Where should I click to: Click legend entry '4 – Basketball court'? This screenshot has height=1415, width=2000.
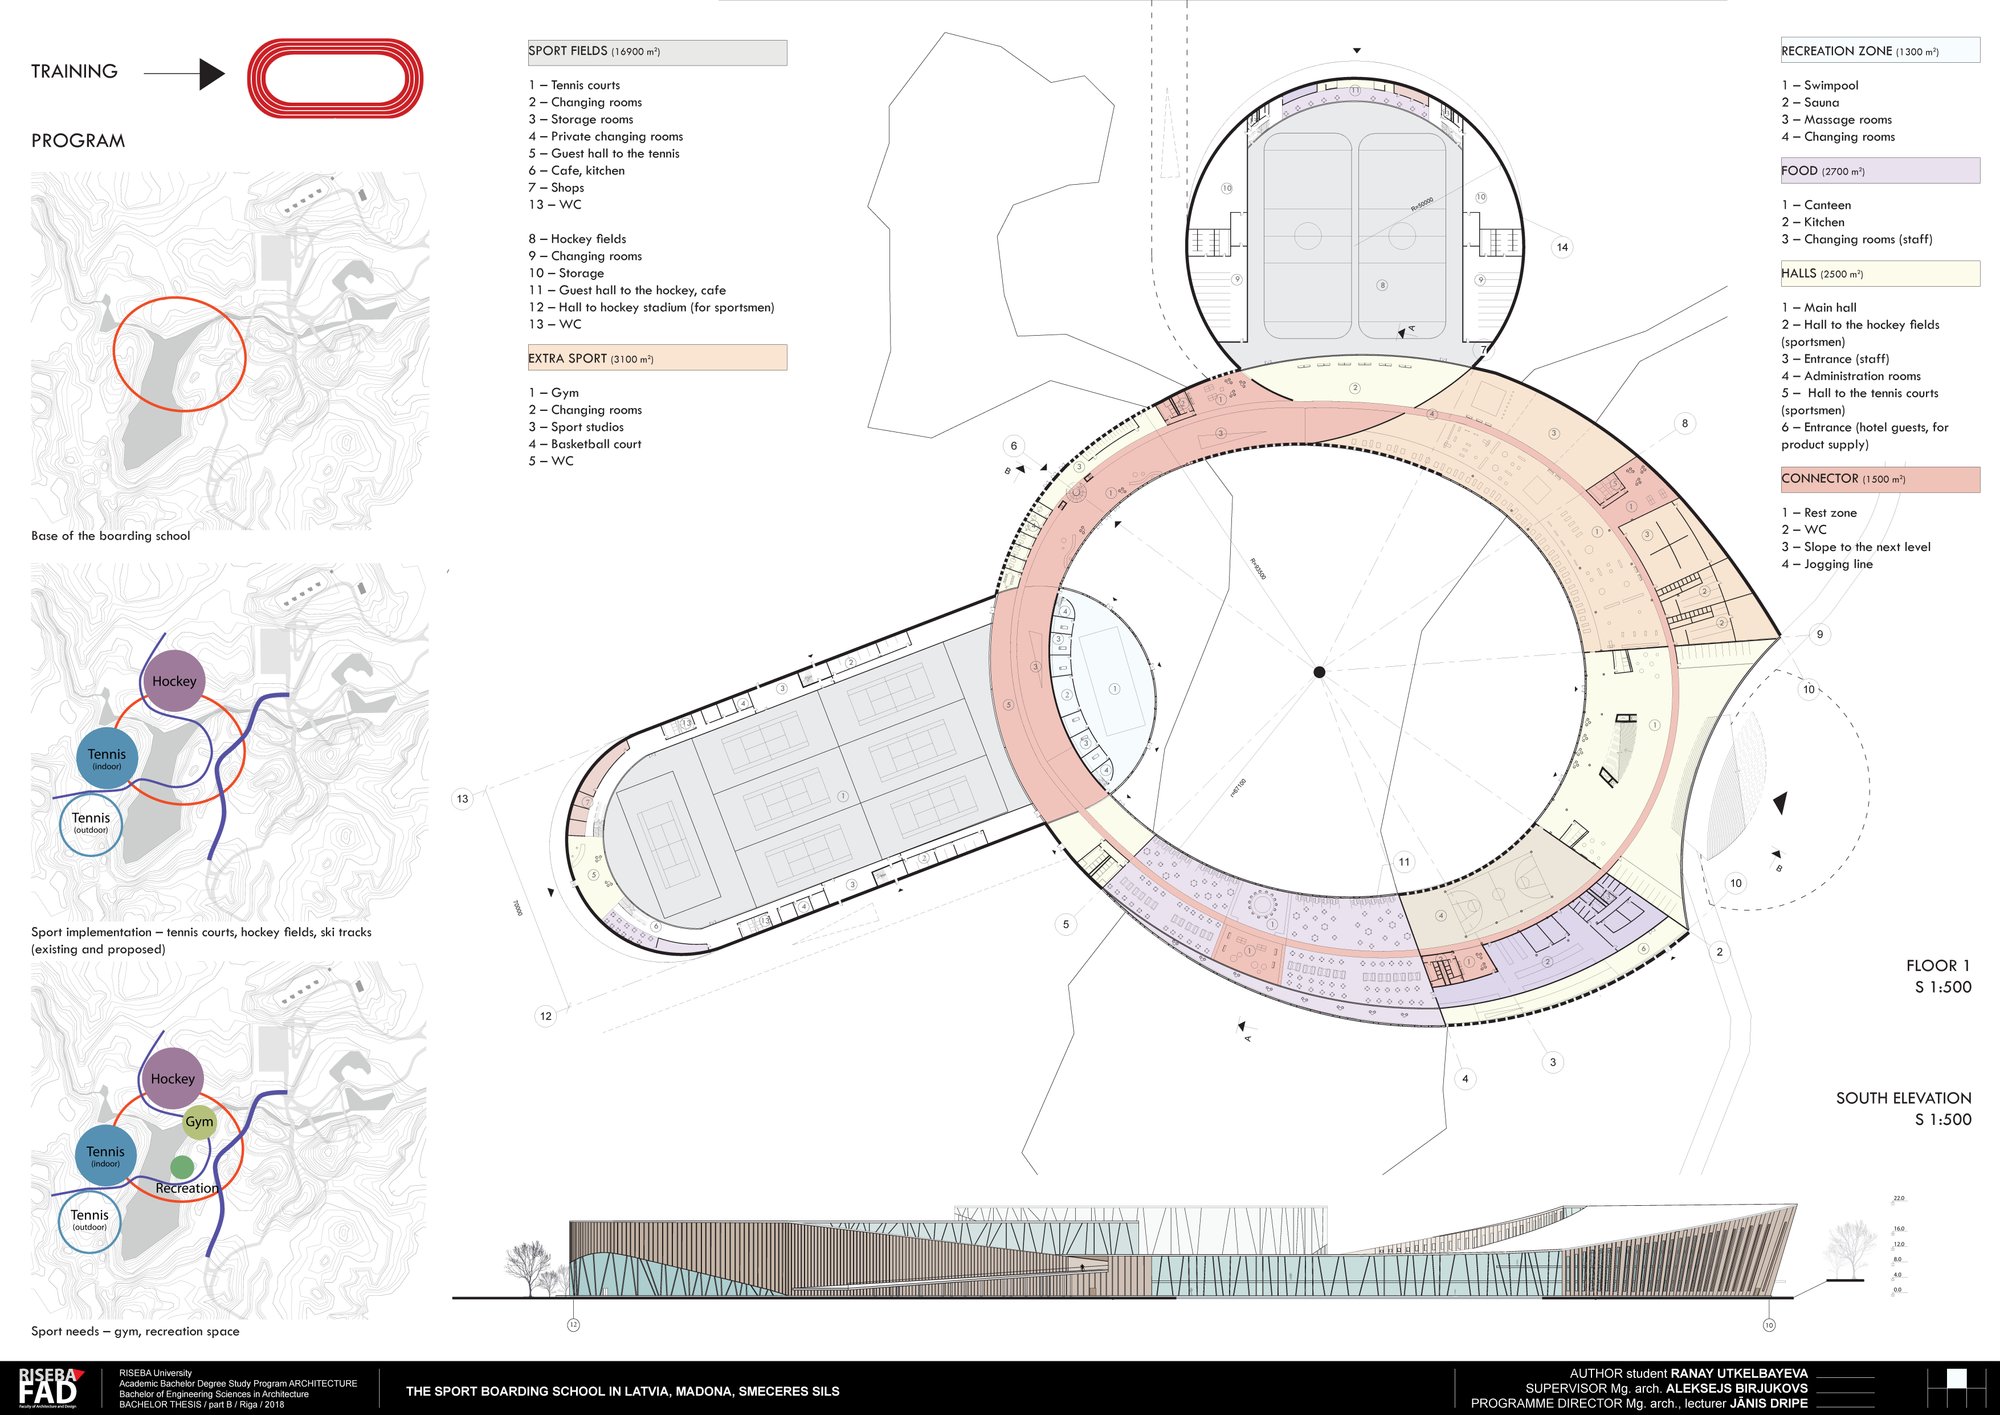pos(585,444)
